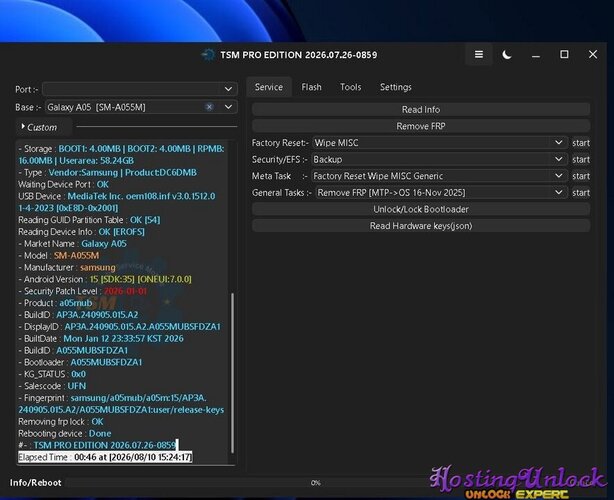Click log line Product a05mub
Viewport: 614px width, 500px height.
pyautogui.click(x=55, y=303)
